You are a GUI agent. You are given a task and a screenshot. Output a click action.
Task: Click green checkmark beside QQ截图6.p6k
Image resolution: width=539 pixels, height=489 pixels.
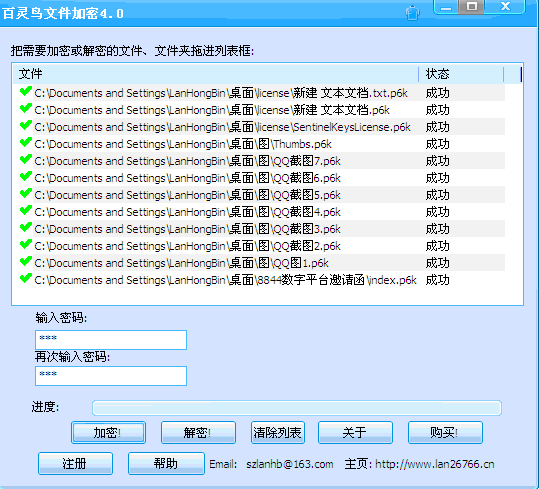tap(26, 177)
